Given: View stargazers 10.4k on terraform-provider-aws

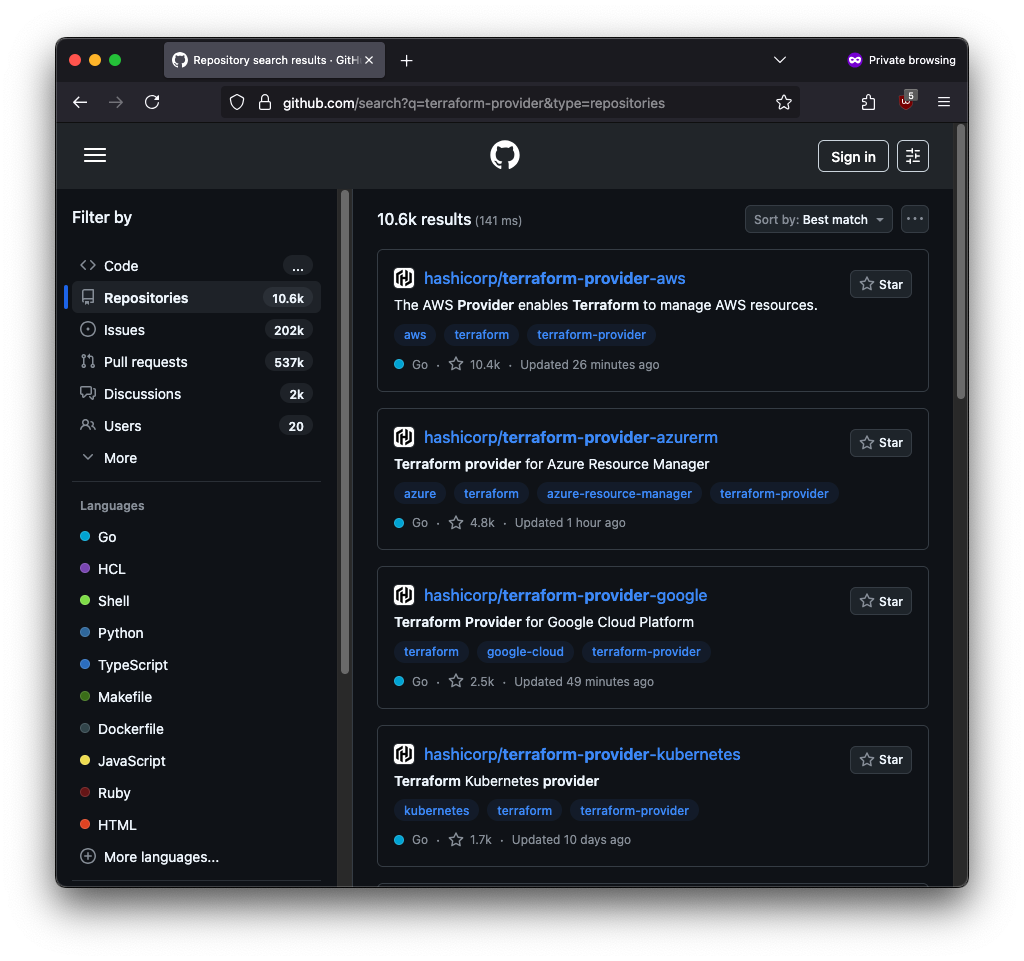Looking at the screenshot, I should [x=475, y=364].
